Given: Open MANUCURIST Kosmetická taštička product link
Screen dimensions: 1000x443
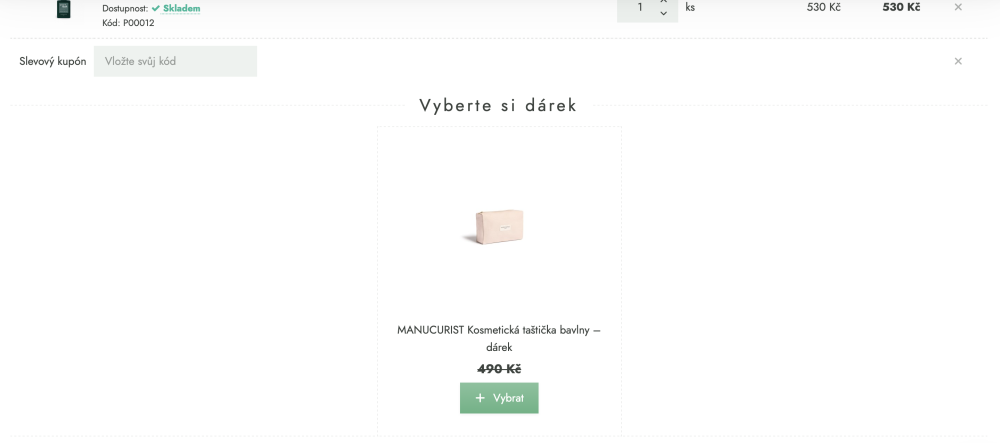Looking at the screenshot, I should pos(499,338).
